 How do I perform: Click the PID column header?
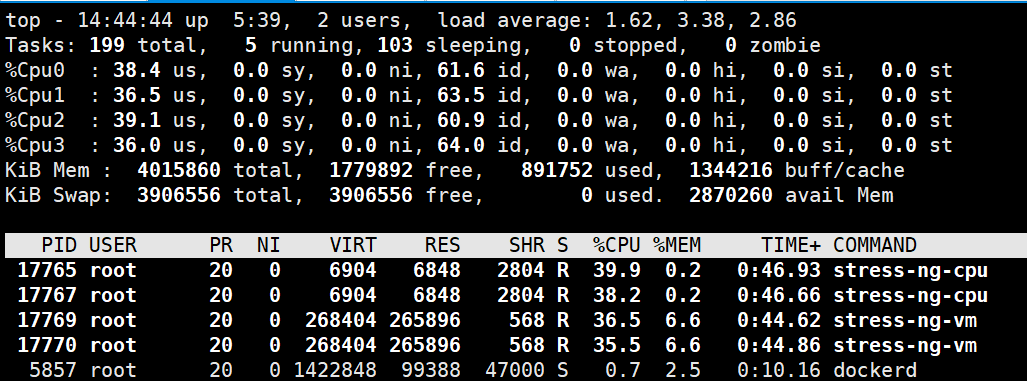coord(59,245)
